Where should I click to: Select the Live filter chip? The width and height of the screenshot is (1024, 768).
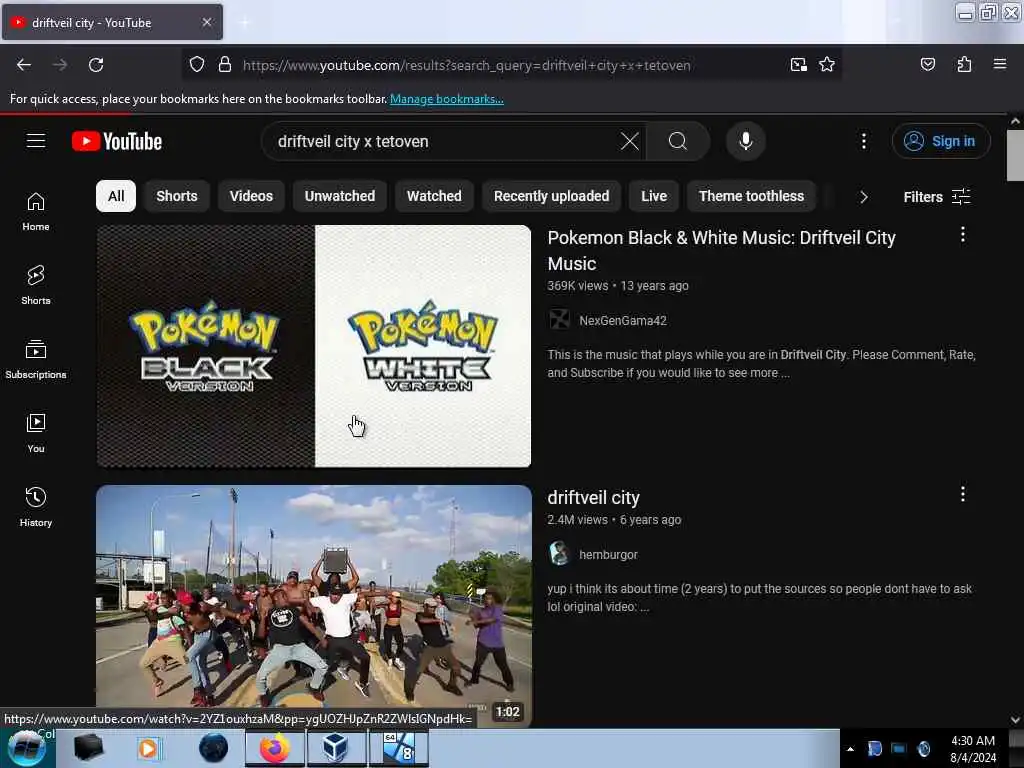(x=654, y=196)
